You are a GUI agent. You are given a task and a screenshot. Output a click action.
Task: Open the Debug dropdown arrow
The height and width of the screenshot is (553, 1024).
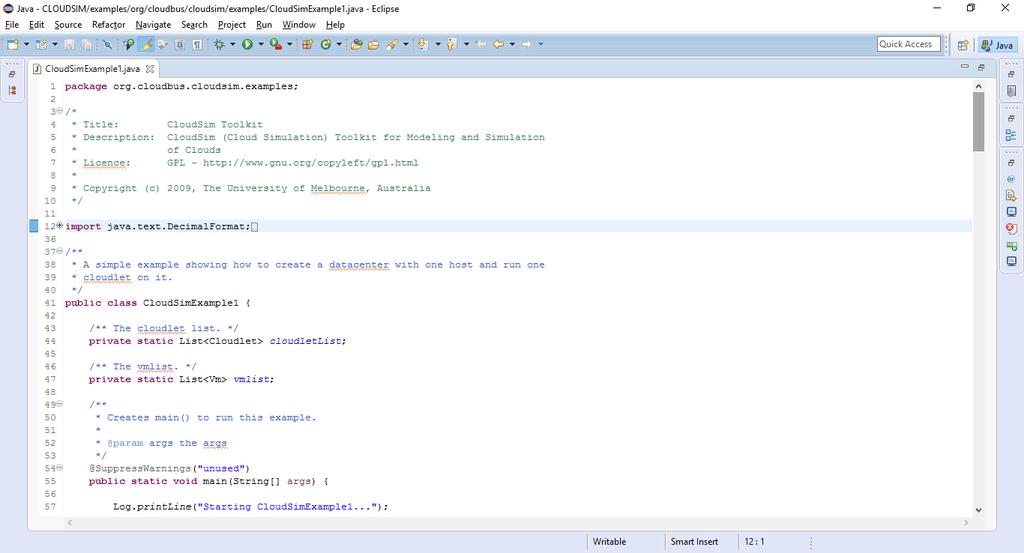[232, 44]
